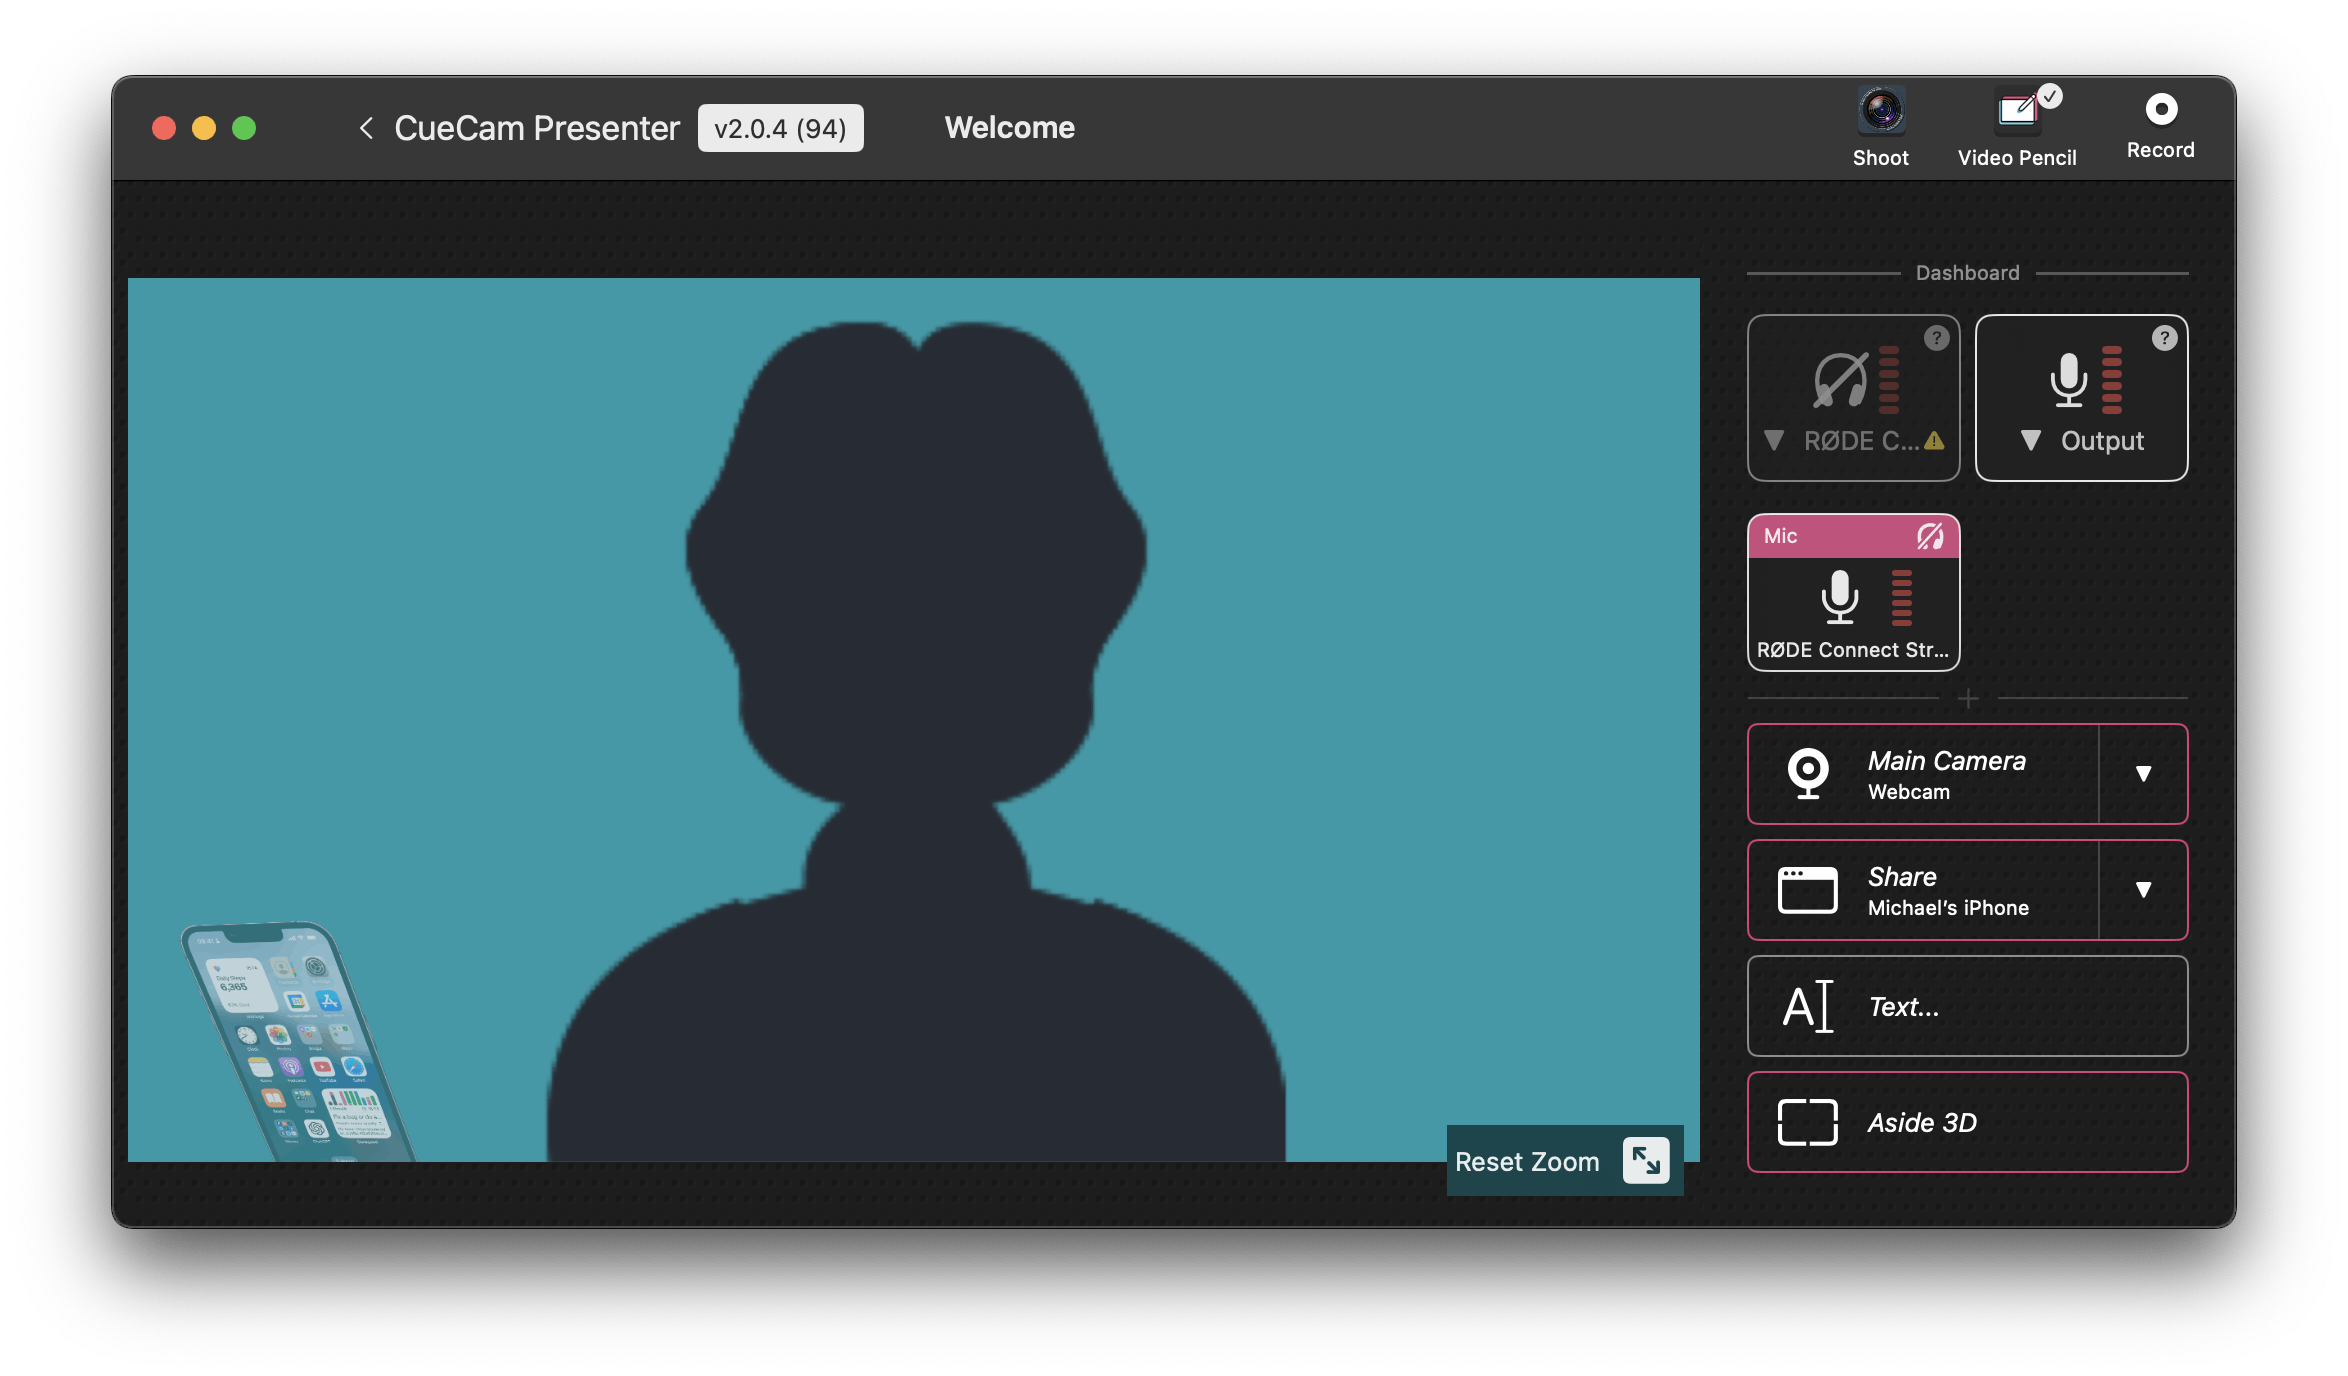Viewport: 2348px width, 1376px height.
Task: Click the Welcome title in the toolbar
Action: click(x=1009, y=128)
